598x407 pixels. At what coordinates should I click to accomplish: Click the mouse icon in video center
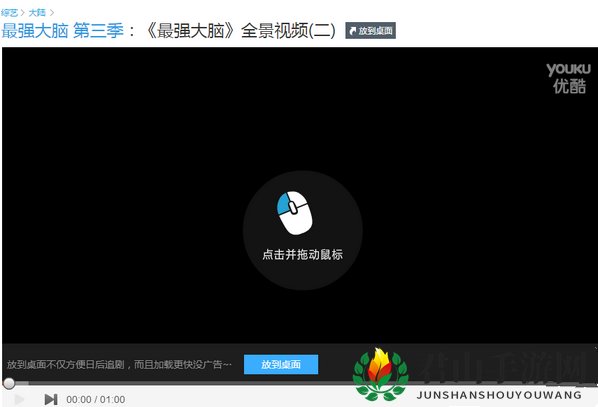pos(294,212)
